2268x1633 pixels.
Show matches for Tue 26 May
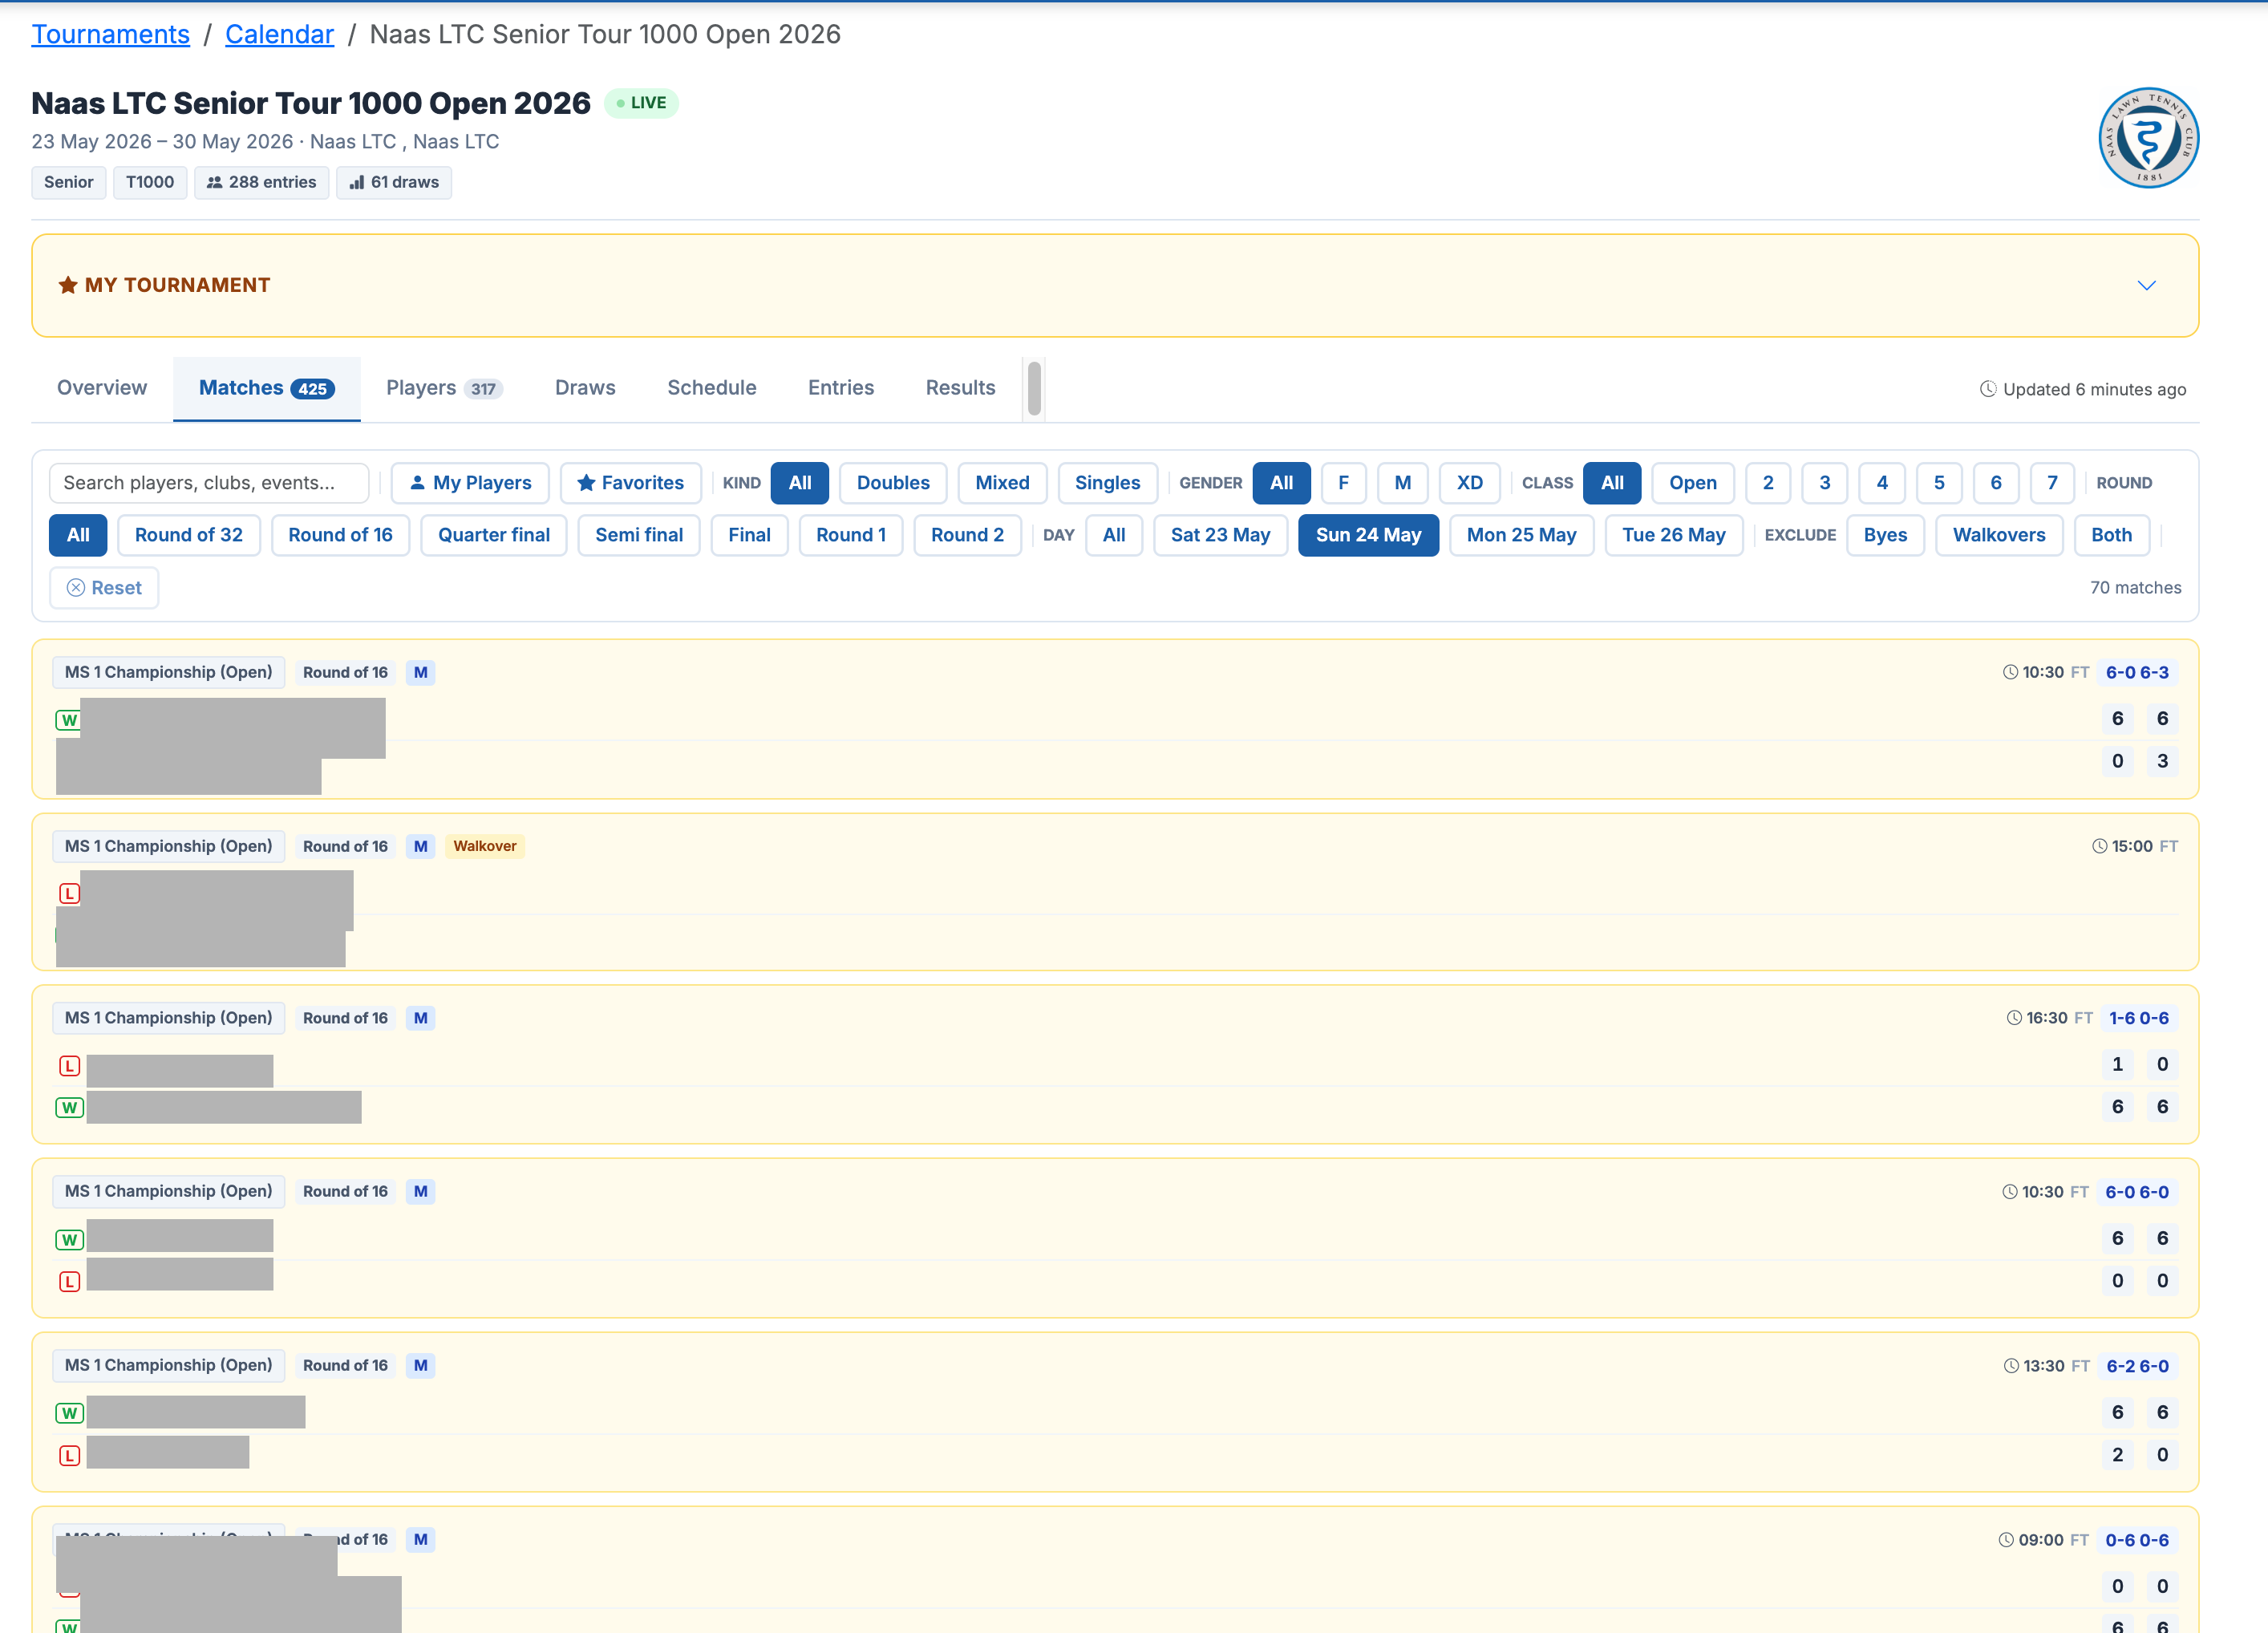click(x=1673, y=535)
